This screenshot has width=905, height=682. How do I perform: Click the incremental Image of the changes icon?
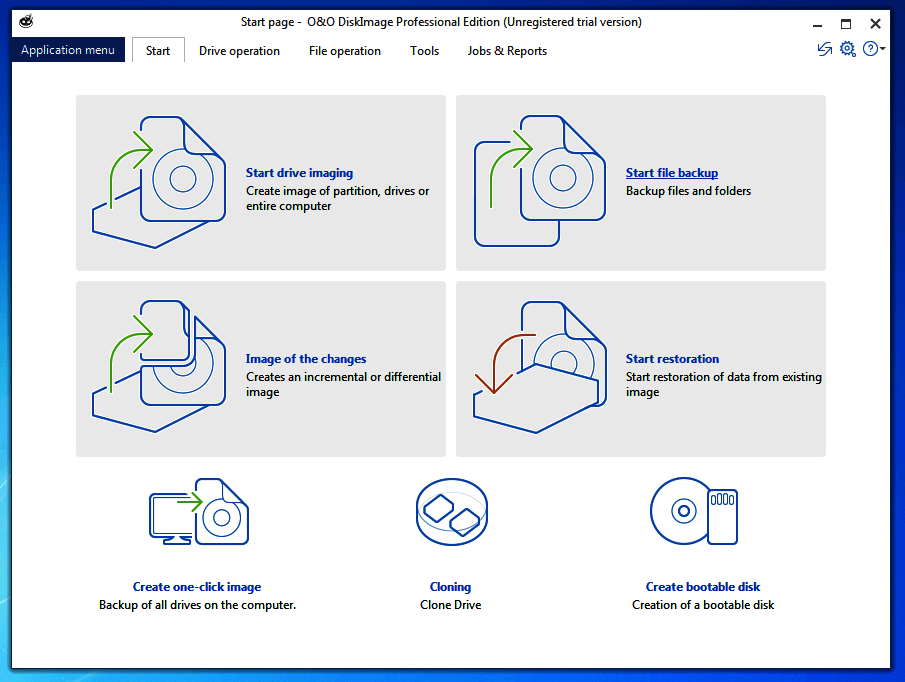coord(160,368)
